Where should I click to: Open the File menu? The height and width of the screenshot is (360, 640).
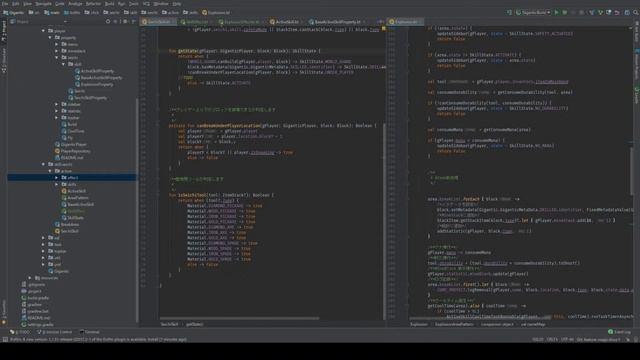click(x=5, y=4)
